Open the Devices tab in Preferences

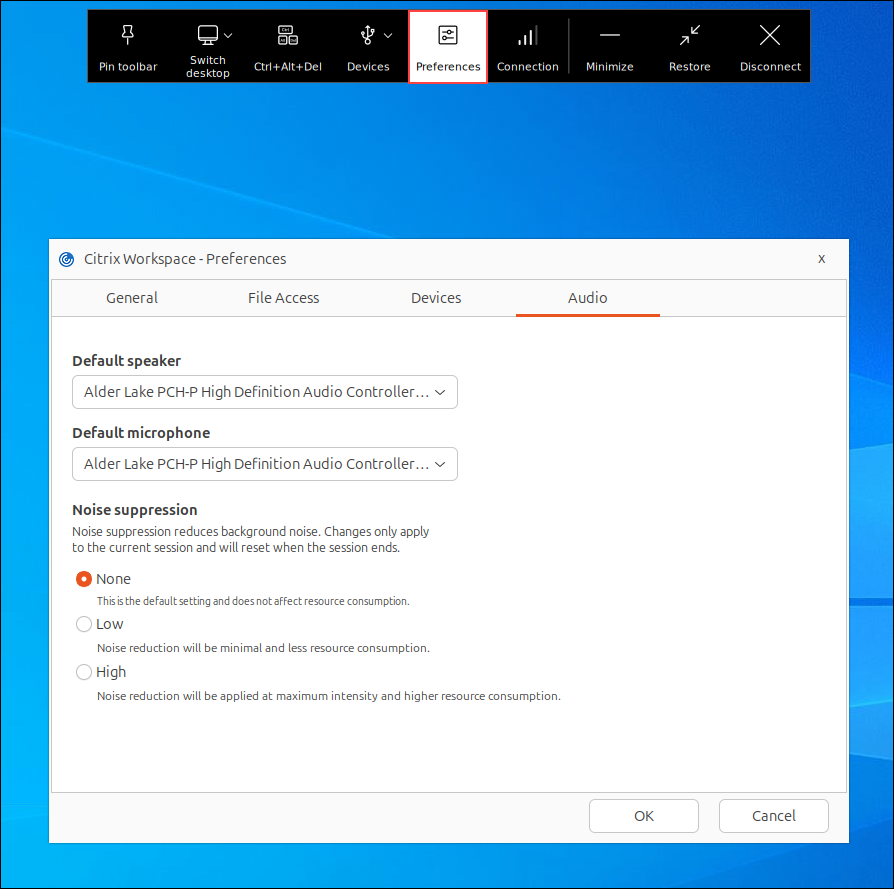(x=436, y=298)
